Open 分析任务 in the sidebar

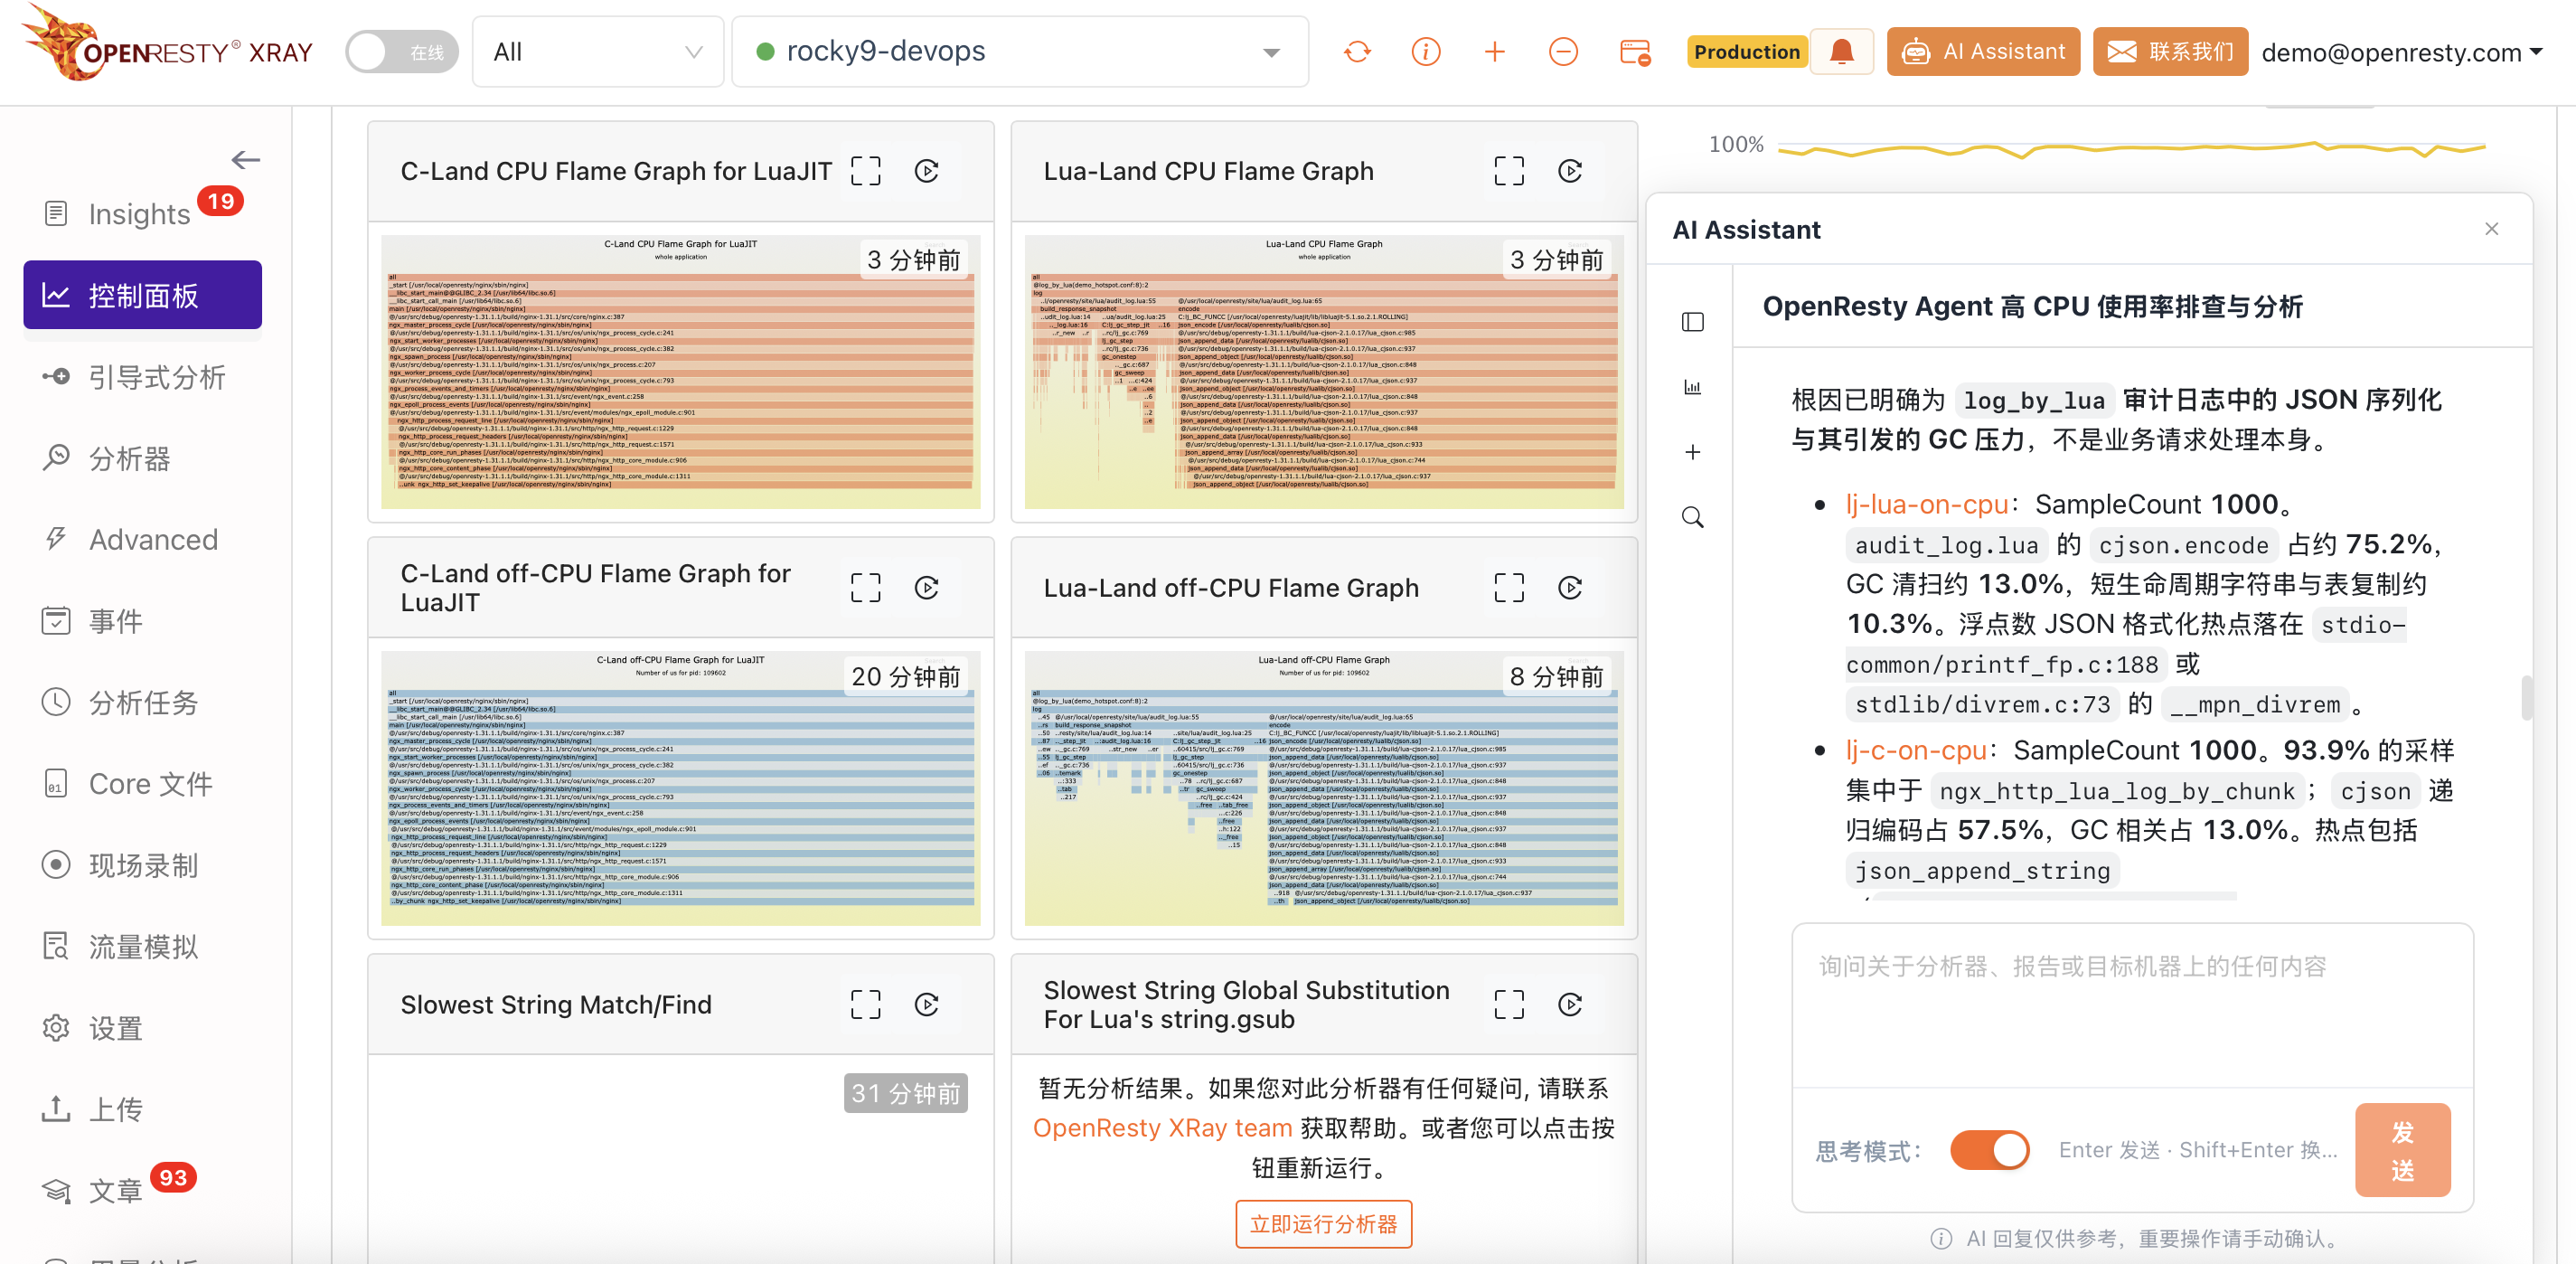(x=142, y=703)
